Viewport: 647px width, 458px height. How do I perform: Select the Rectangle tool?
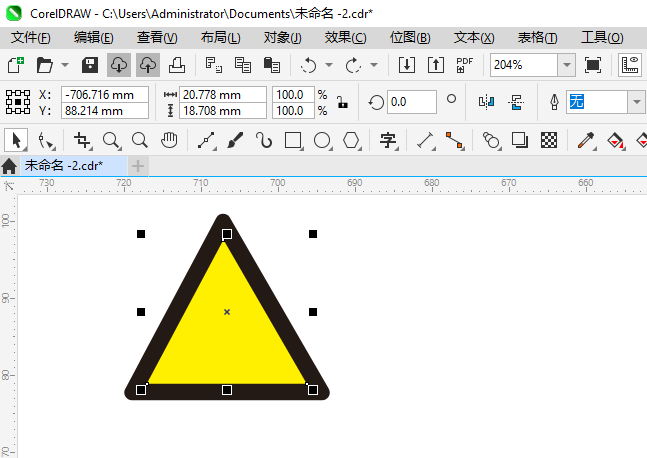pos(293,140)
